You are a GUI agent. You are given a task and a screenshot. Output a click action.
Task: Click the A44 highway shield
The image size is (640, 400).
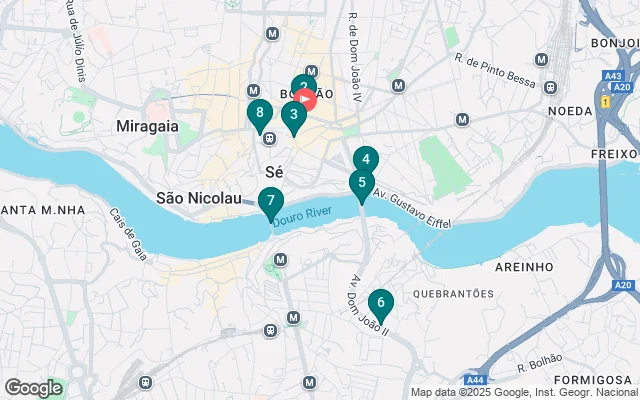tap(476, 380)
